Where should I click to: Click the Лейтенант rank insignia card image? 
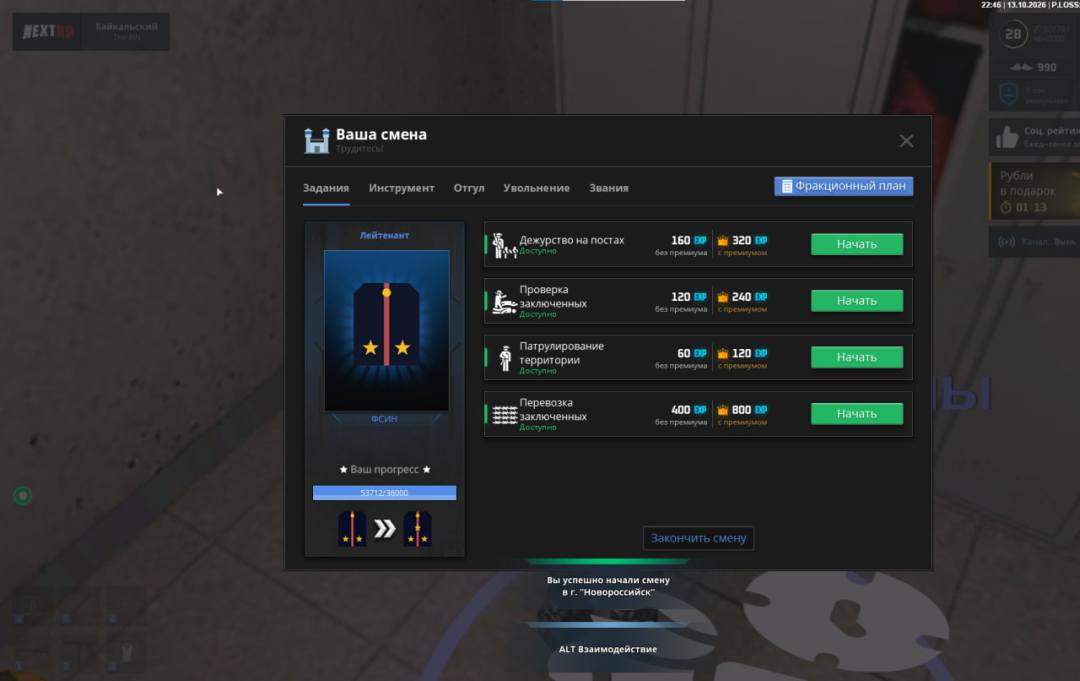386,331
